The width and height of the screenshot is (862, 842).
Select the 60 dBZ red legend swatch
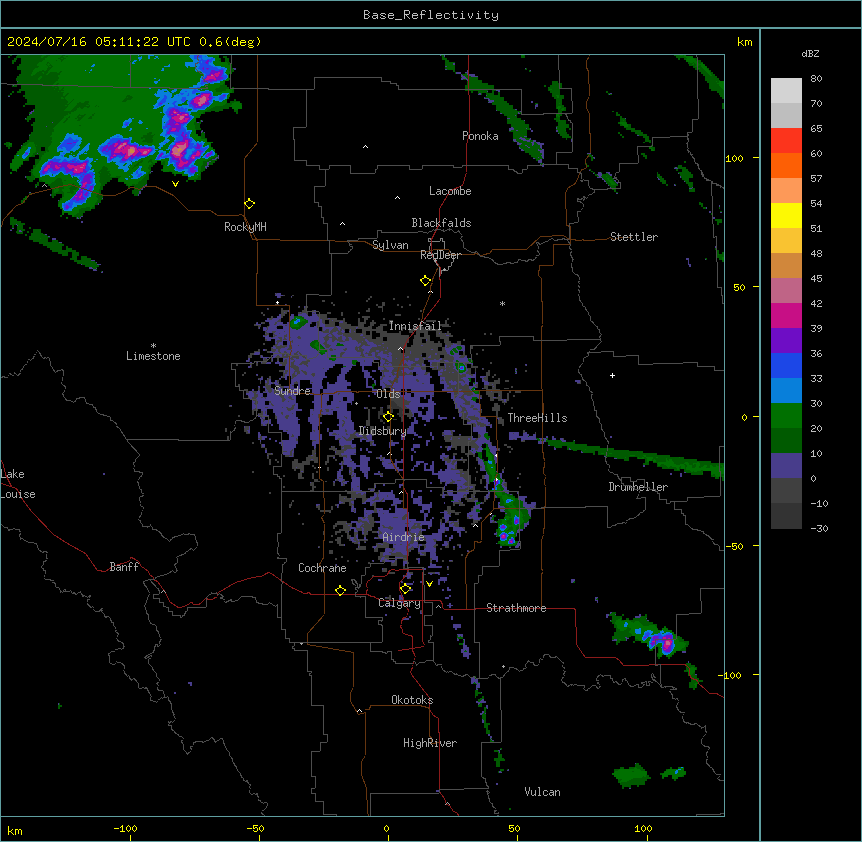click(786, 141)
